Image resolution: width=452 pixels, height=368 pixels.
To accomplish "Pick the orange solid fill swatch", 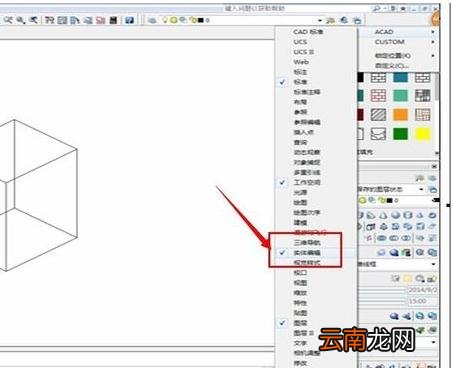I will 400,115.
